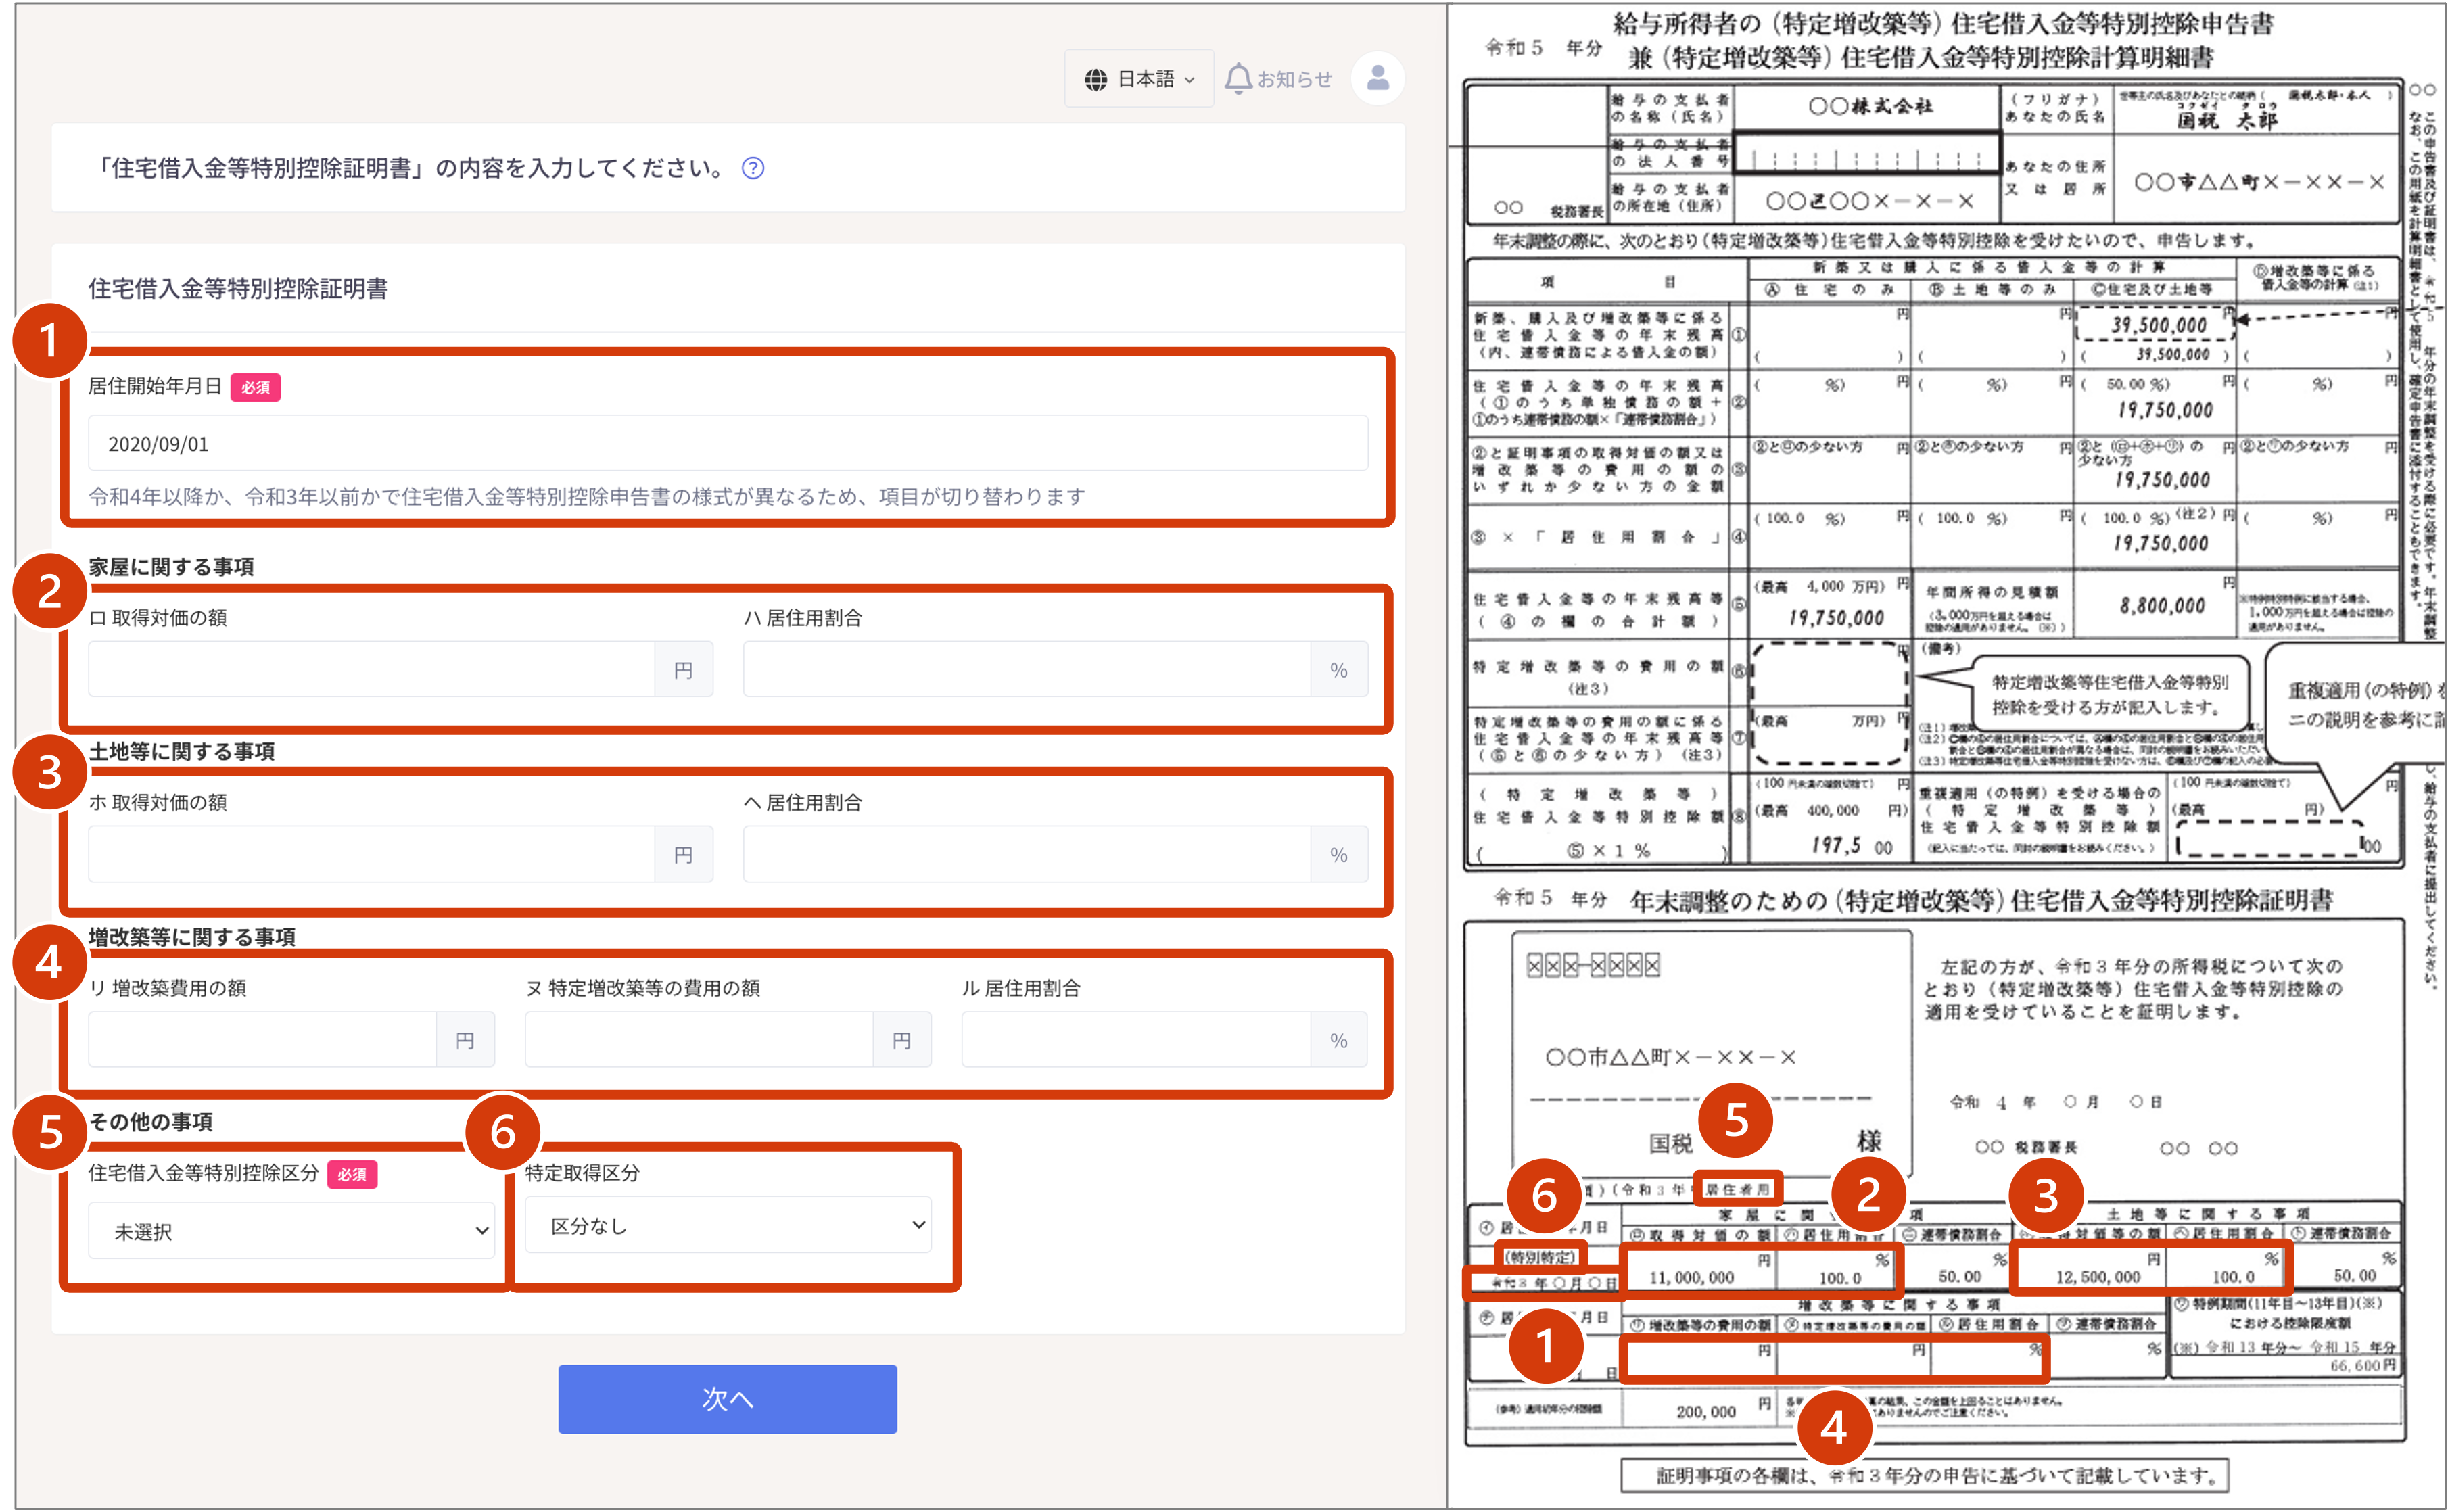Focus the リ 増改築費用の額 input field
Screen dimensions: 2448x1512
point(262,1040)
